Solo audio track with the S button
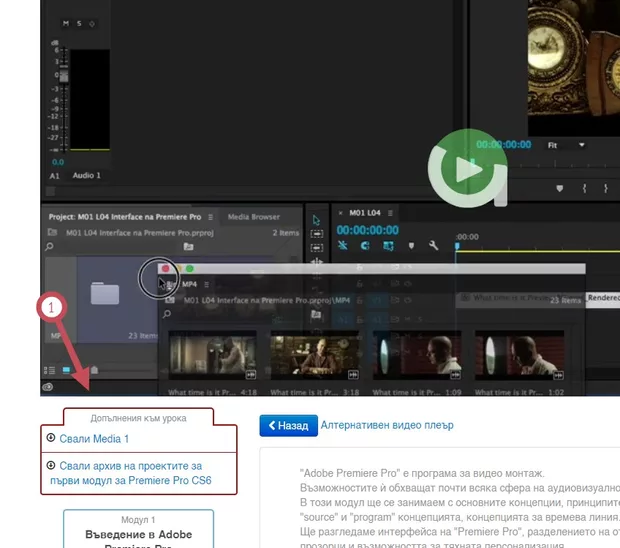This screenshot has height=548, width=620. 79,22
